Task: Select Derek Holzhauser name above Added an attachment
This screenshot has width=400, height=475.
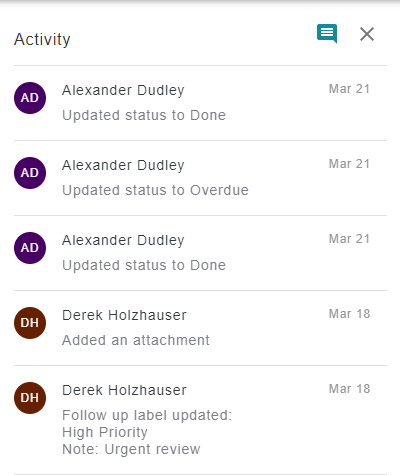Action: [x=124, y=315]
